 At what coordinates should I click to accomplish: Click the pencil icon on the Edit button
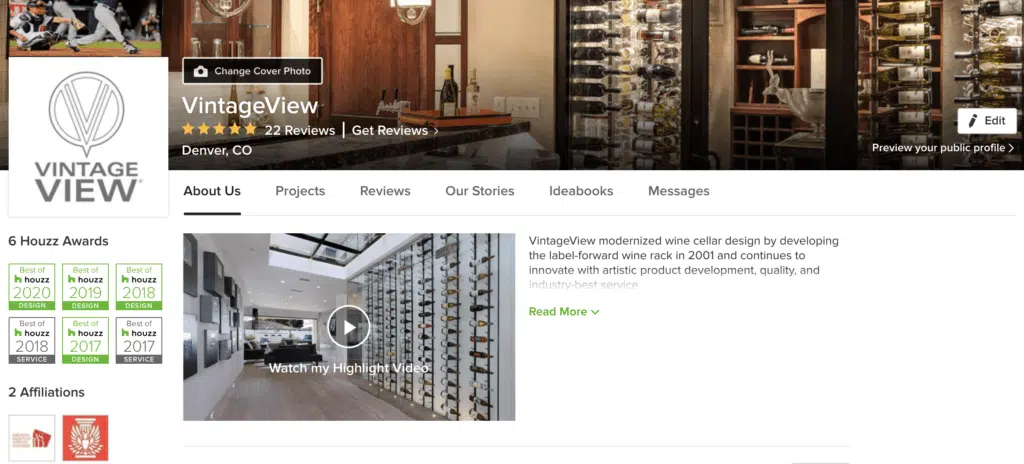point(972,121)
